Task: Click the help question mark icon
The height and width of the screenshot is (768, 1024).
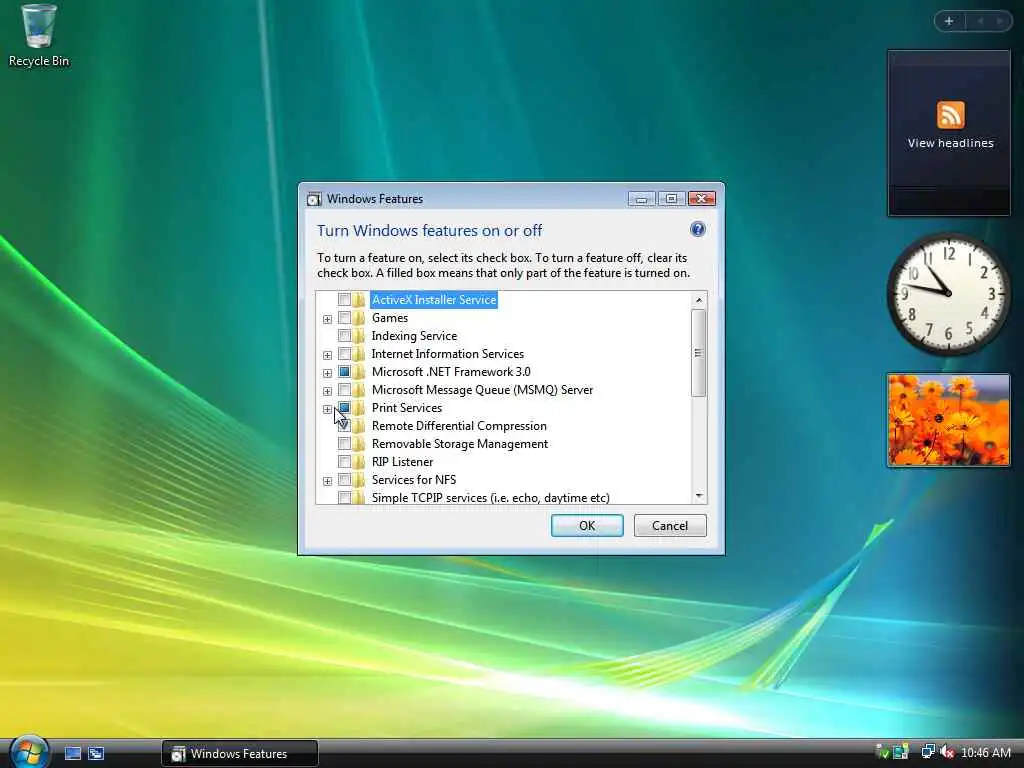Action: 697,229
